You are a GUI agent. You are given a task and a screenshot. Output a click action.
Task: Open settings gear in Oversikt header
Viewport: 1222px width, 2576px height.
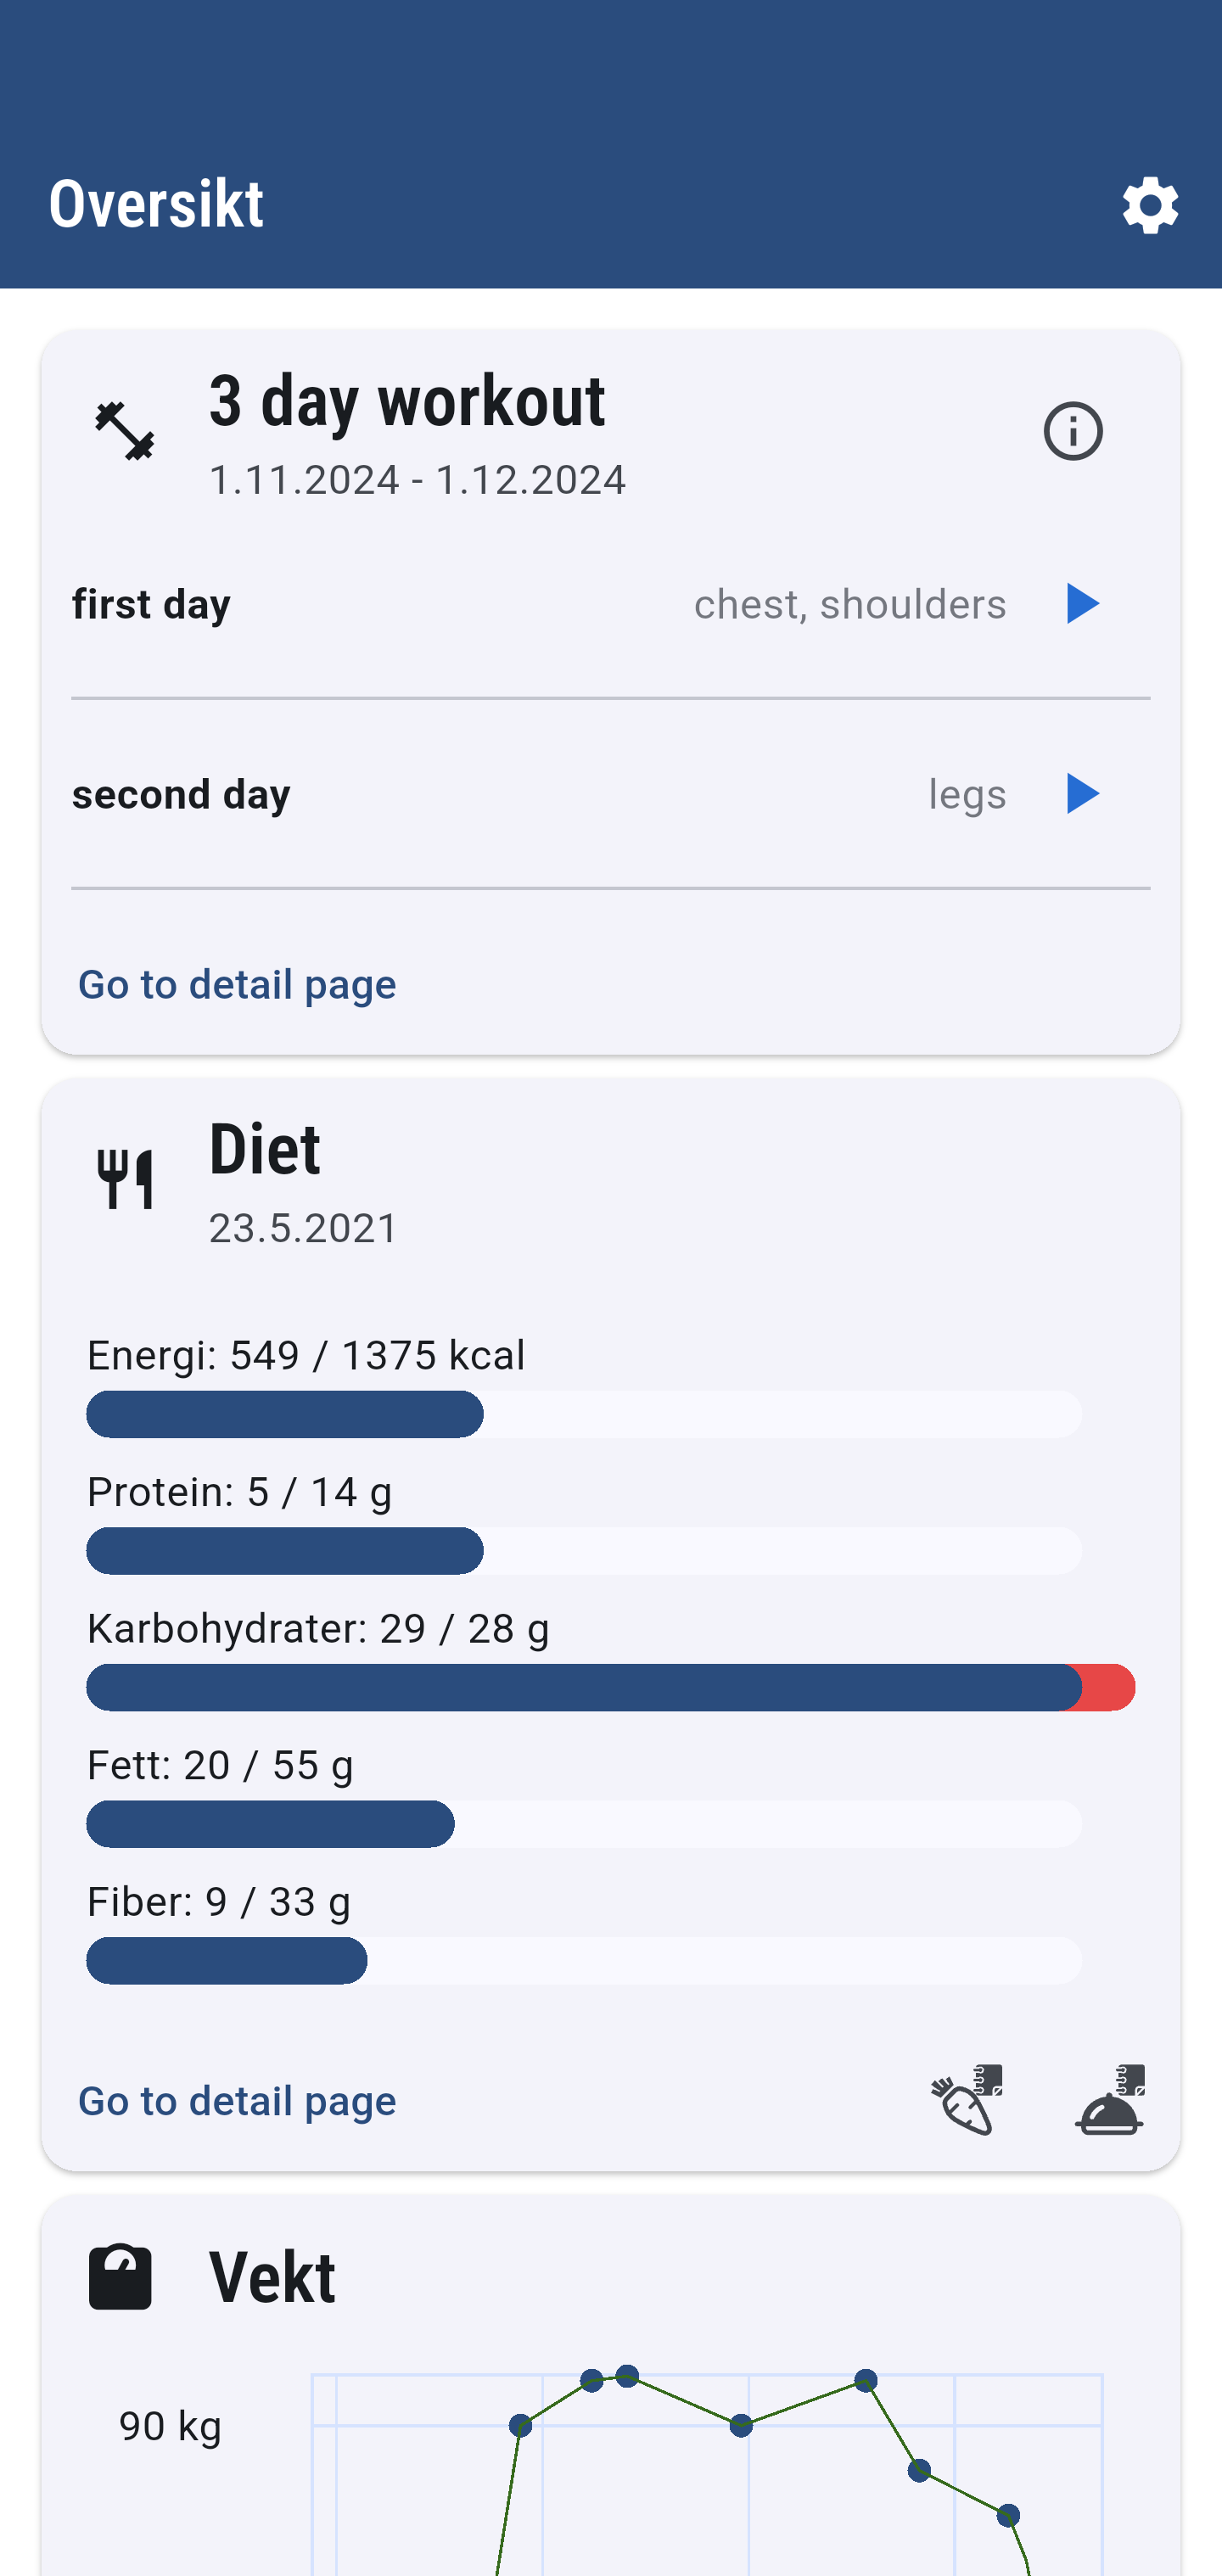click(x=1150, y=206)
